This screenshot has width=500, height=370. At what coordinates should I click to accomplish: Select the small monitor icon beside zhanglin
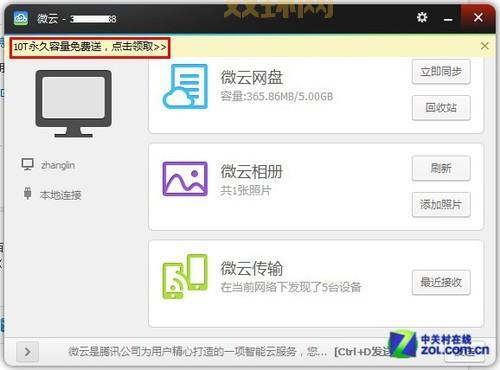click(27, 164)
